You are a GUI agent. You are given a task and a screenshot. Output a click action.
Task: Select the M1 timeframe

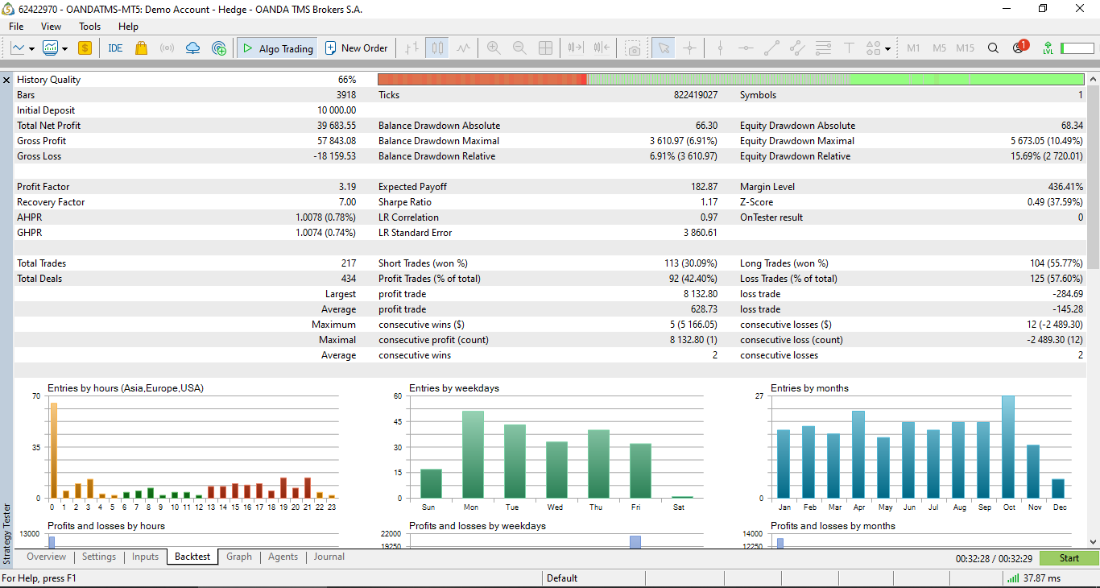(913, 48)
